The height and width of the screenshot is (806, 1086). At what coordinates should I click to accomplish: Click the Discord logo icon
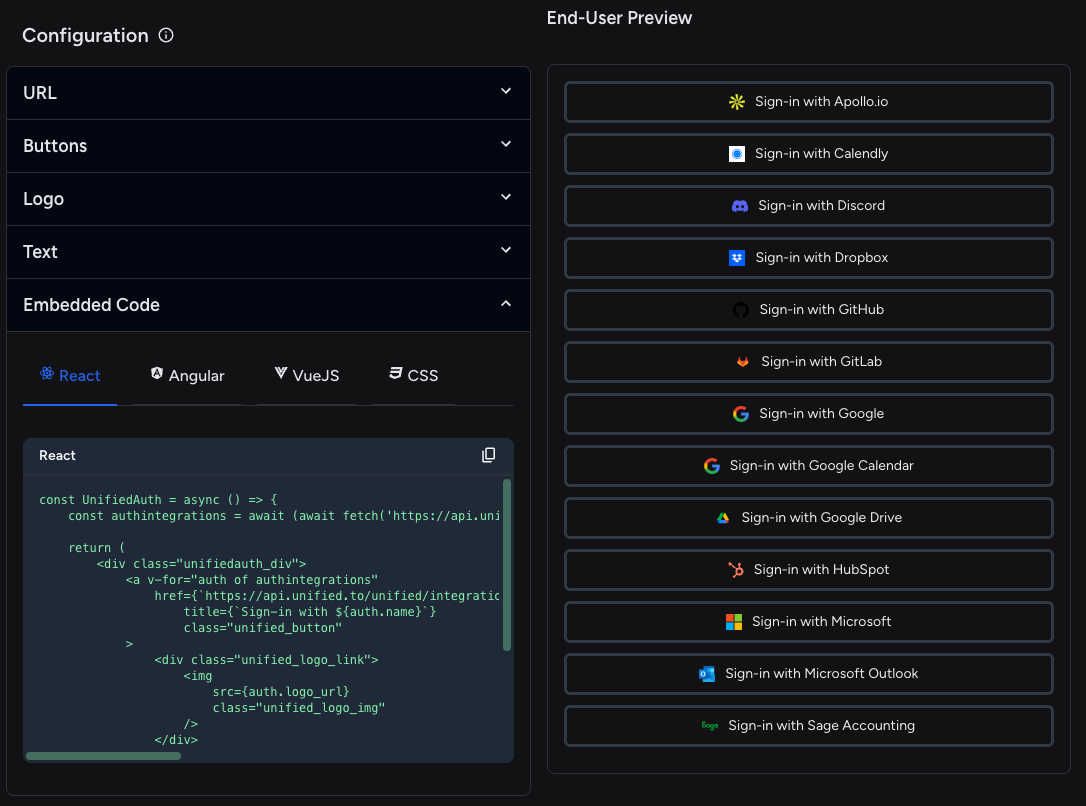[740, 206]
